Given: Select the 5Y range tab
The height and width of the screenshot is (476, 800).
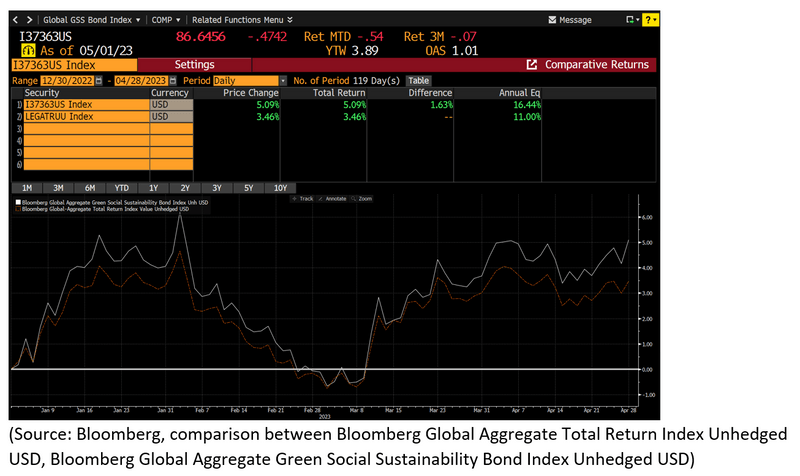Looking at the screenshot, I should pos(248,188).
